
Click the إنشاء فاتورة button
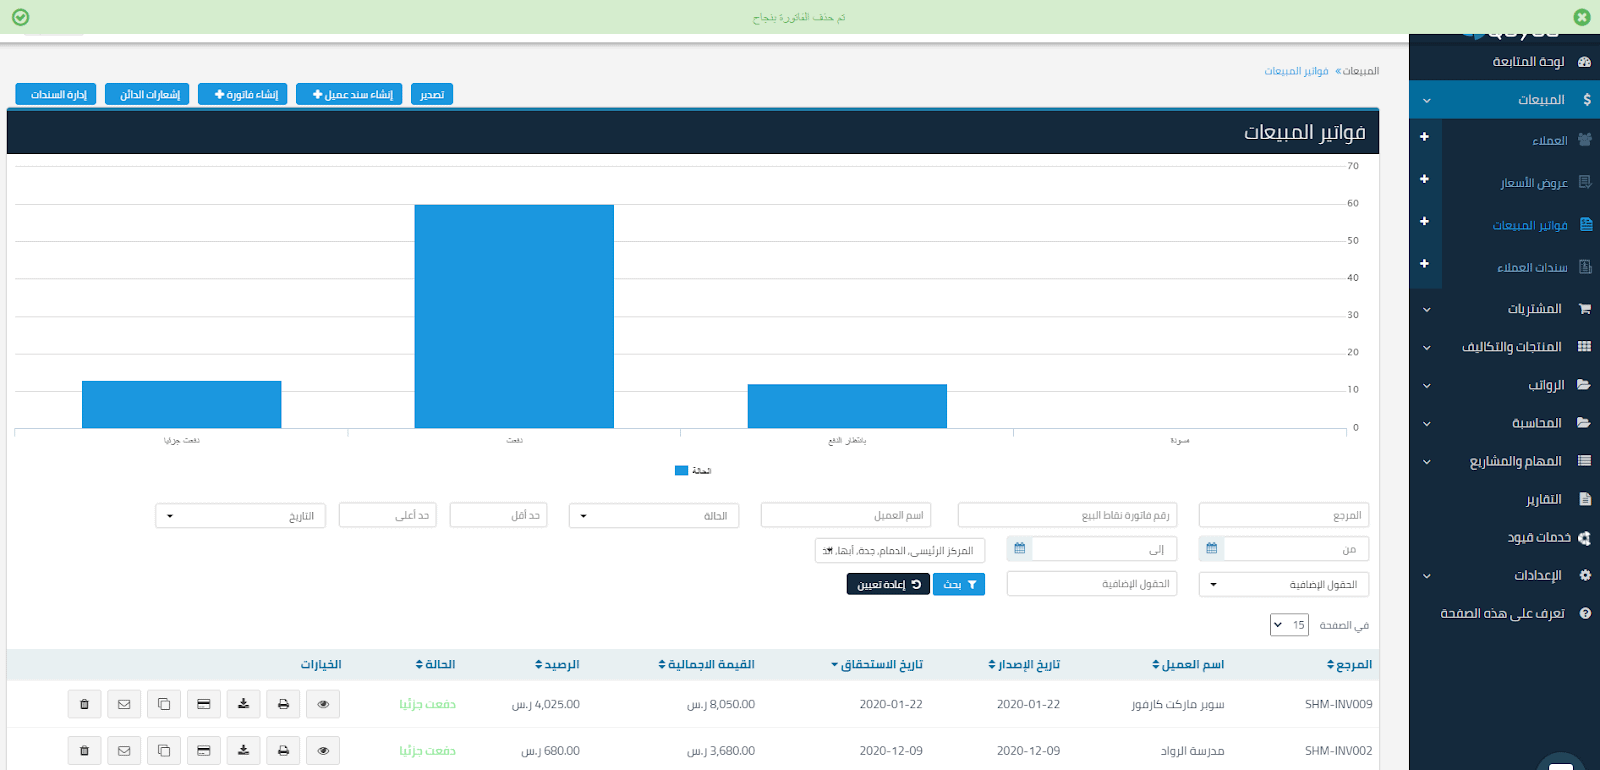click(x=243, y=94)
